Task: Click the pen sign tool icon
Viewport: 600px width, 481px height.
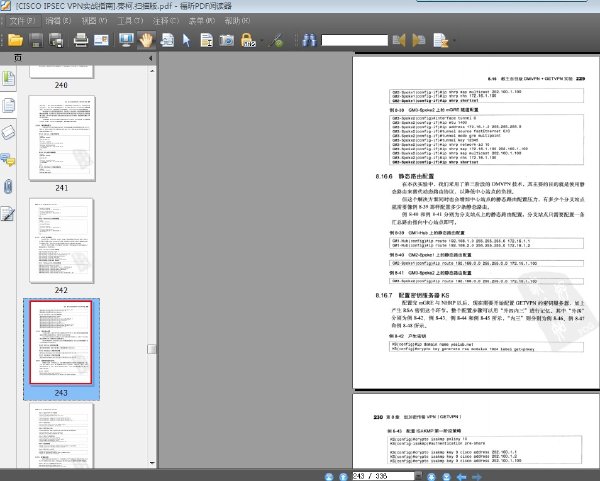Action: point(277,40)
